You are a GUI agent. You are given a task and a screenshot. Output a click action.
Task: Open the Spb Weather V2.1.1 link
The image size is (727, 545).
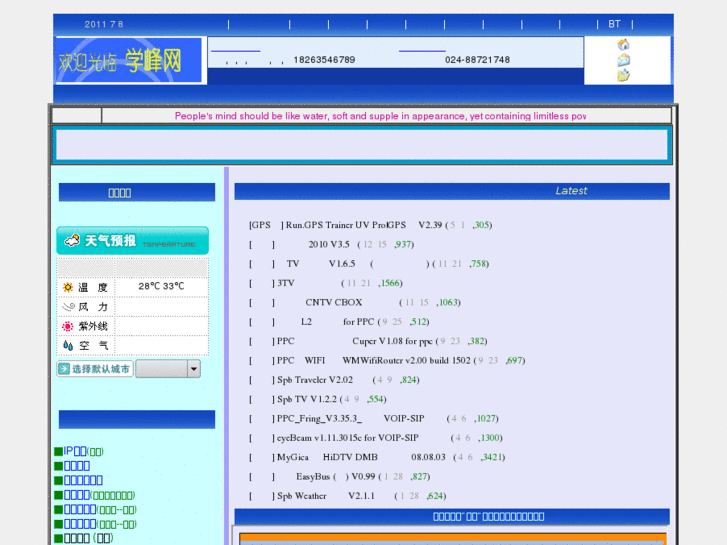point(325,496)
